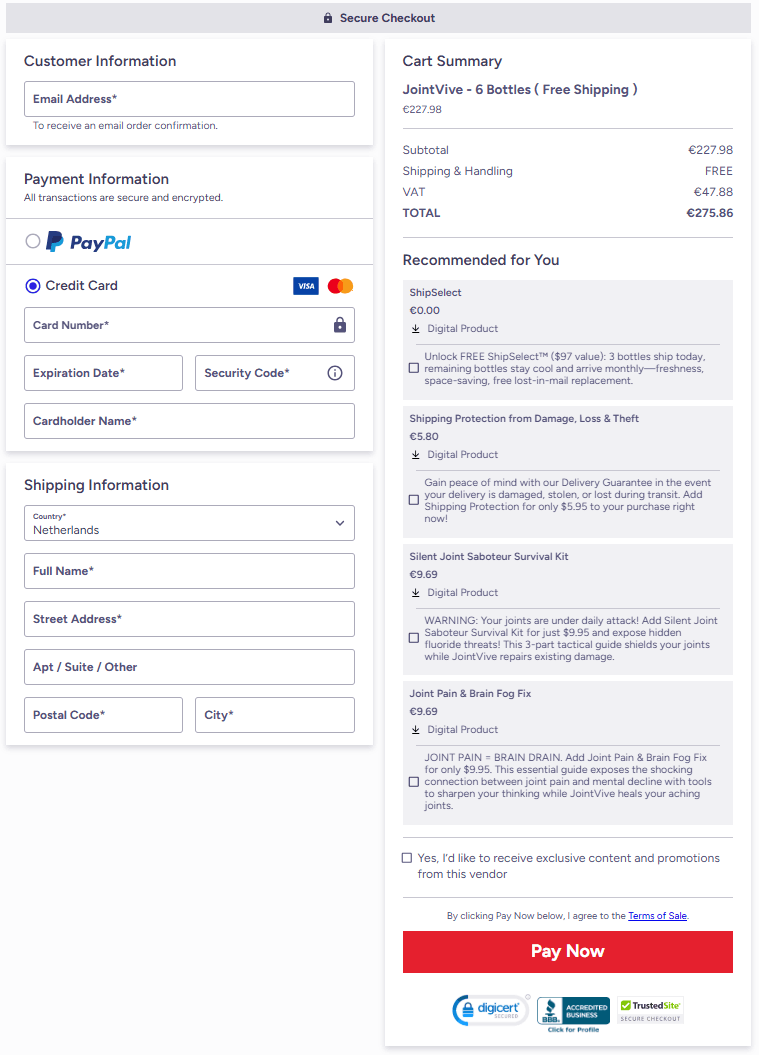Select the Credit Card payment option

pyautogui.click(x=31, y=285)
